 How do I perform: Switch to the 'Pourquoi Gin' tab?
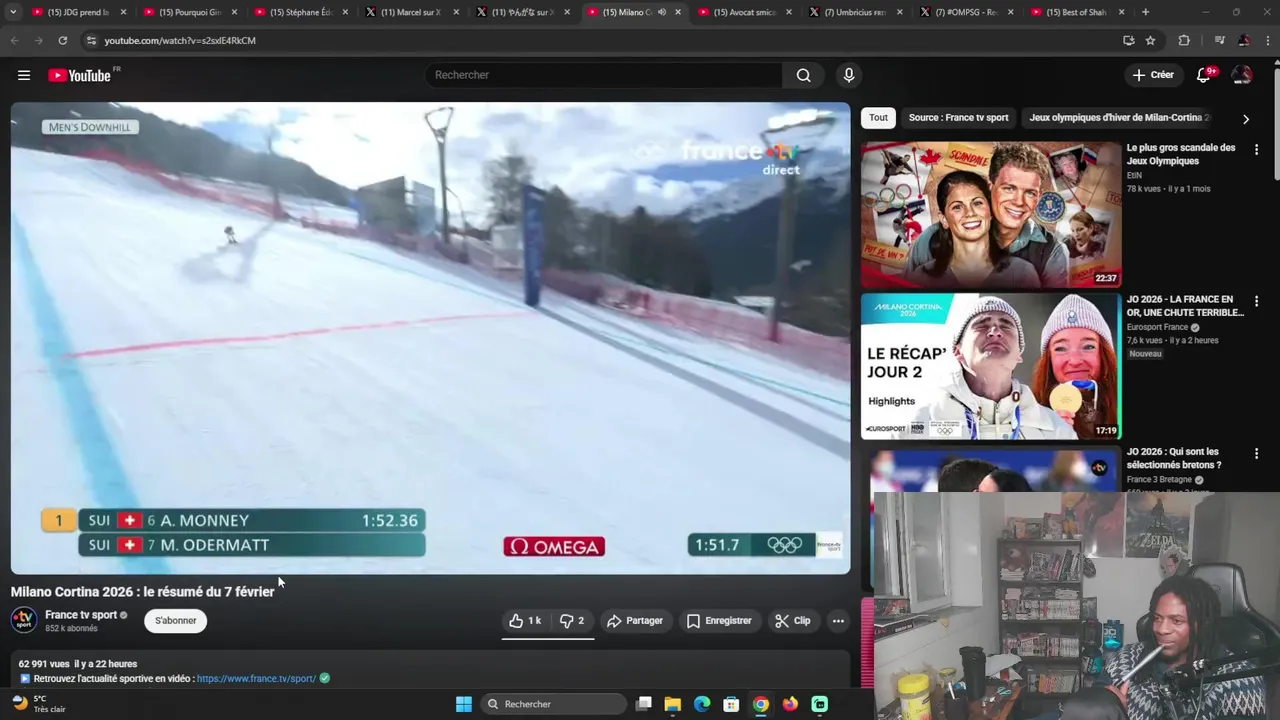190,12
